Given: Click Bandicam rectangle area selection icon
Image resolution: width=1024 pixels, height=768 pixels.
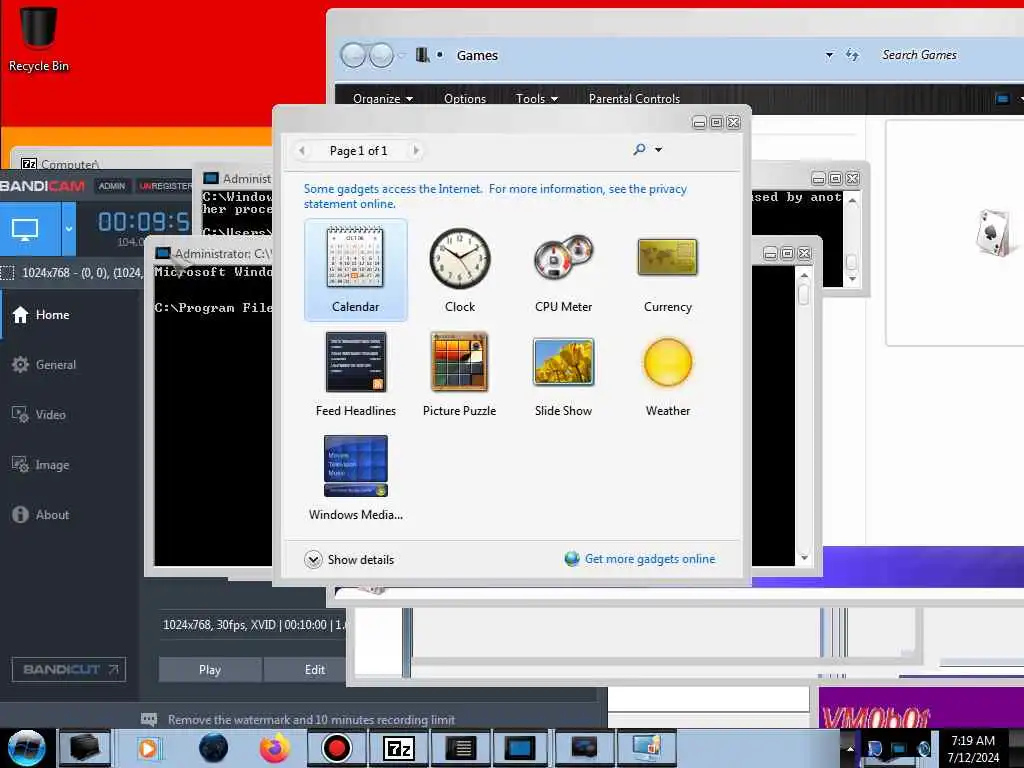Looking at the screenshot, I should pos(7,272).
